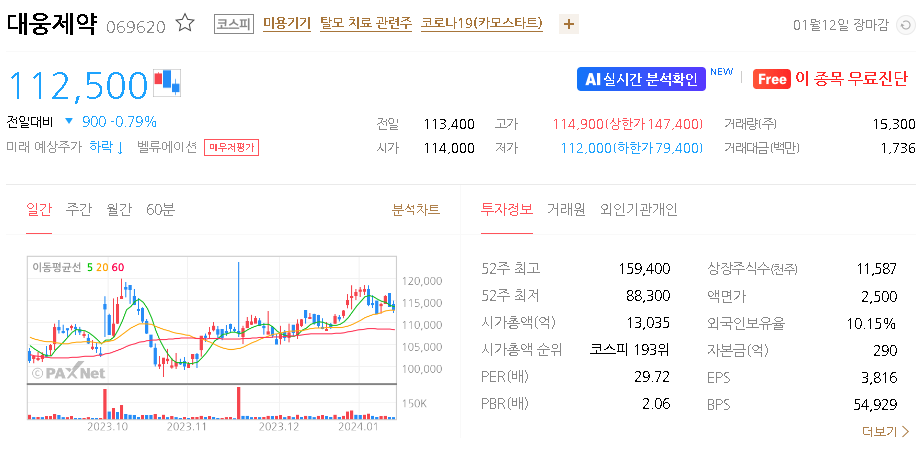Screen dimensions: 923x451
Task: Switch to the 외인기관개인 tab
Action: [x=639, y=210]
